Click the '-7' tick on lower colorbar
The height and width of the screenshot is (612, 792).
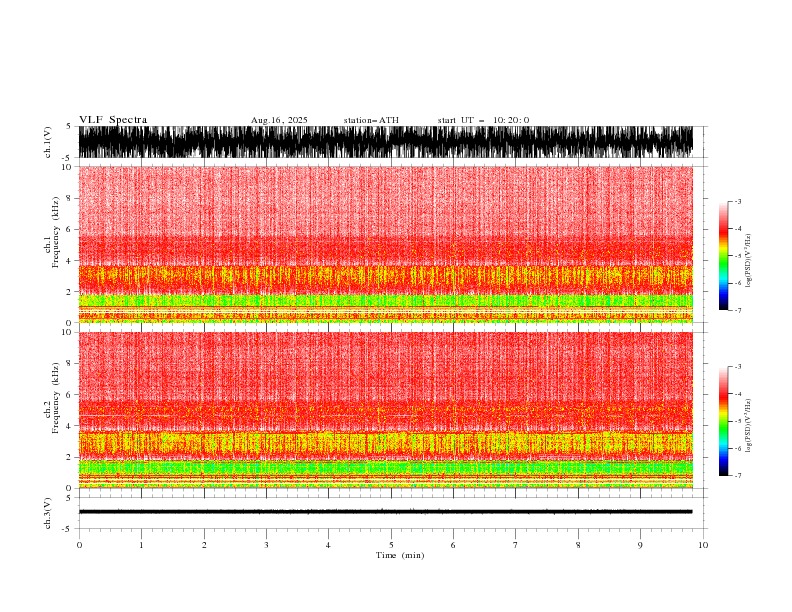737,475
